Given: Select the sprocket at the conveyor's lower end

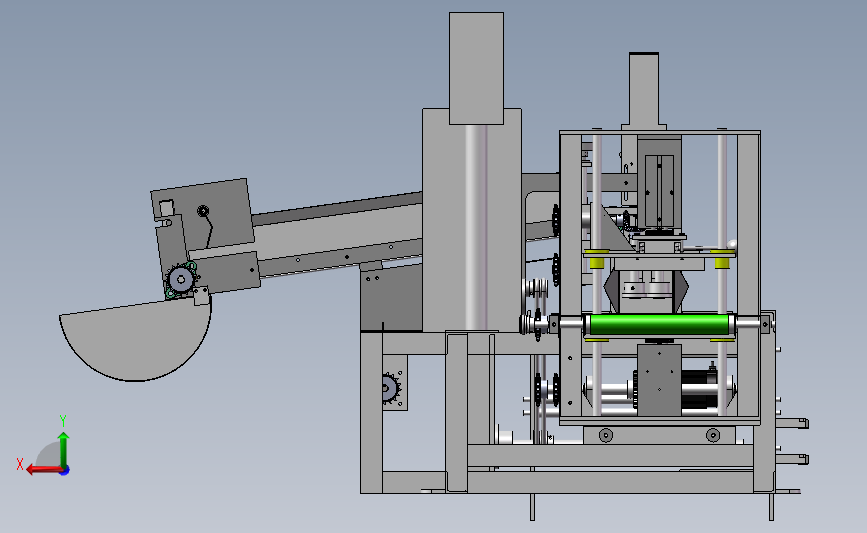Looking at the screenshot, I should pos(180,280).
